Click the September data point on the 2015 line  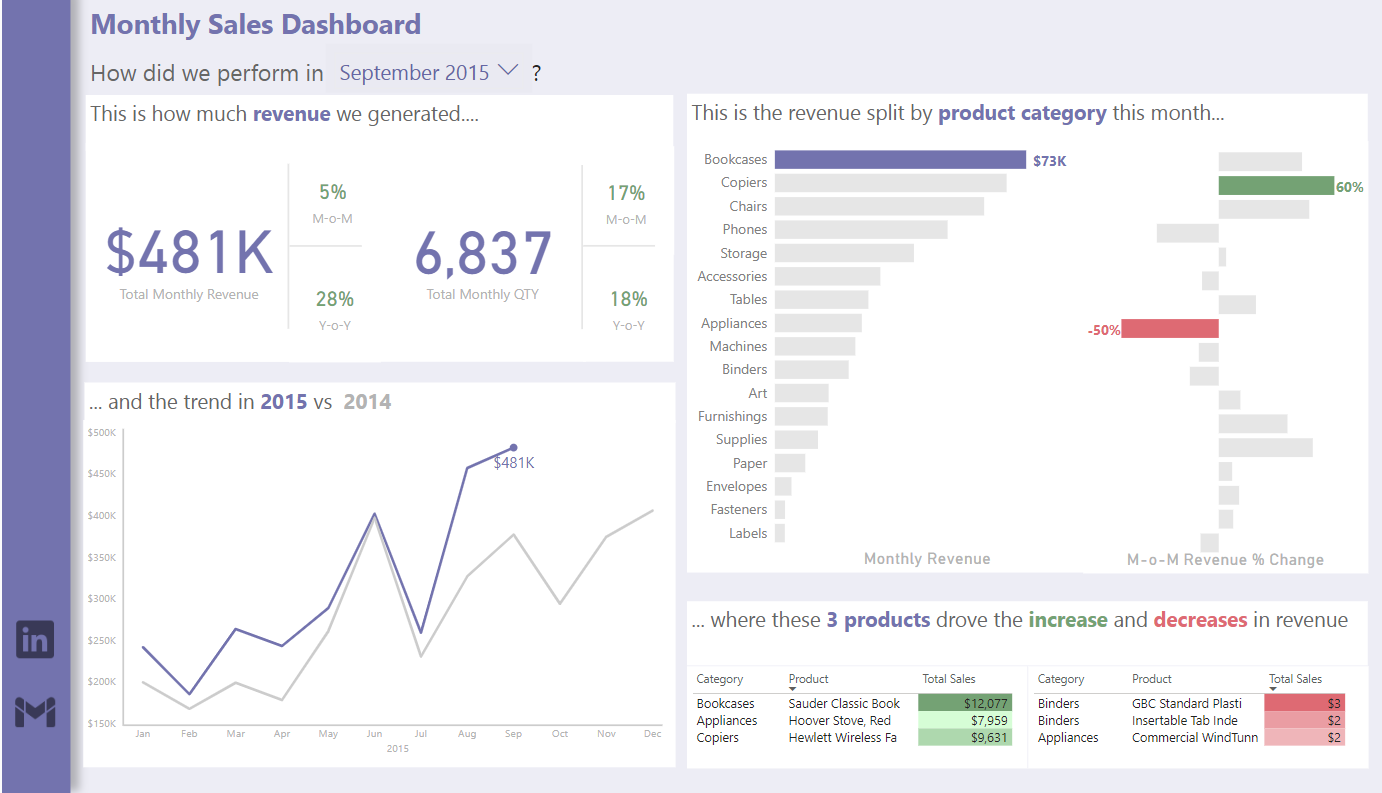click(513, 448)
